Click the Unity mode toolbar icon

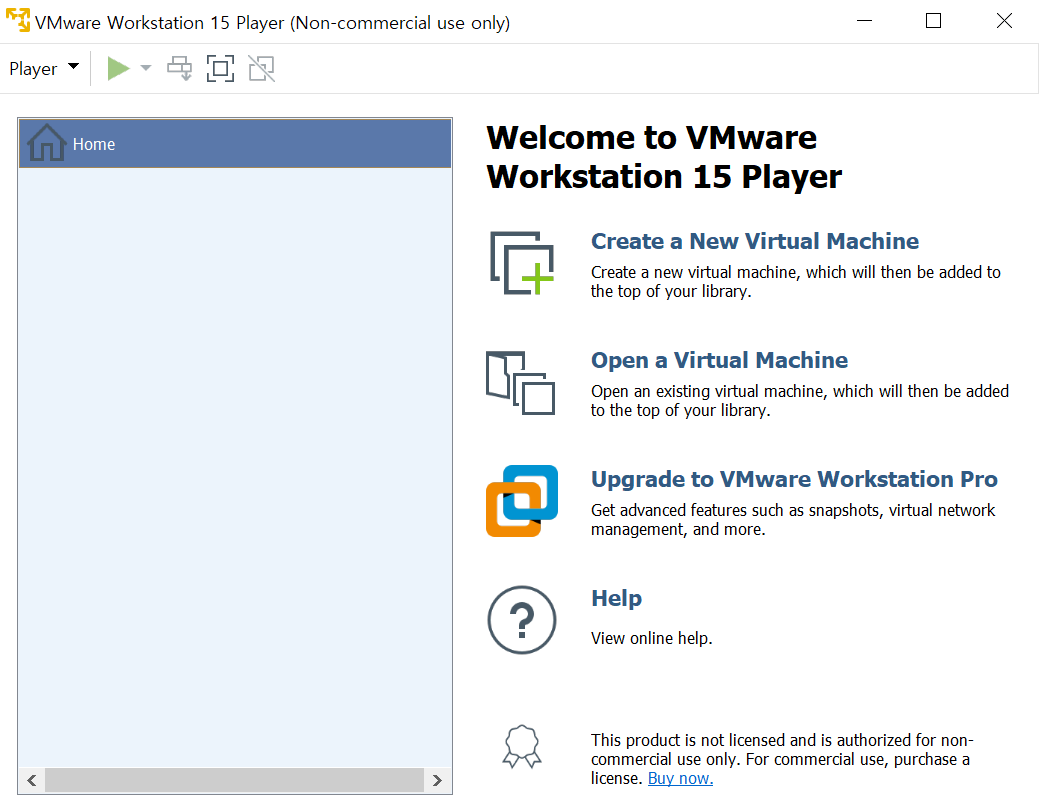[x=261, y=68]
